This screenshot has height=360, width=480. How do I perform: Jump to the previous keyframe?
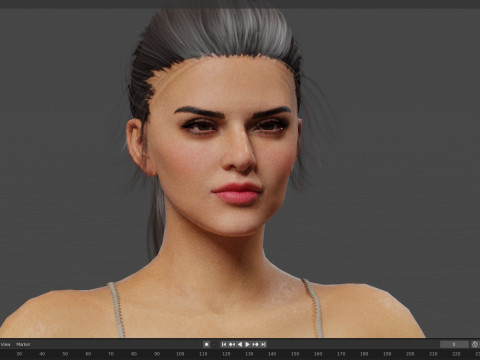tap(232, 344)
